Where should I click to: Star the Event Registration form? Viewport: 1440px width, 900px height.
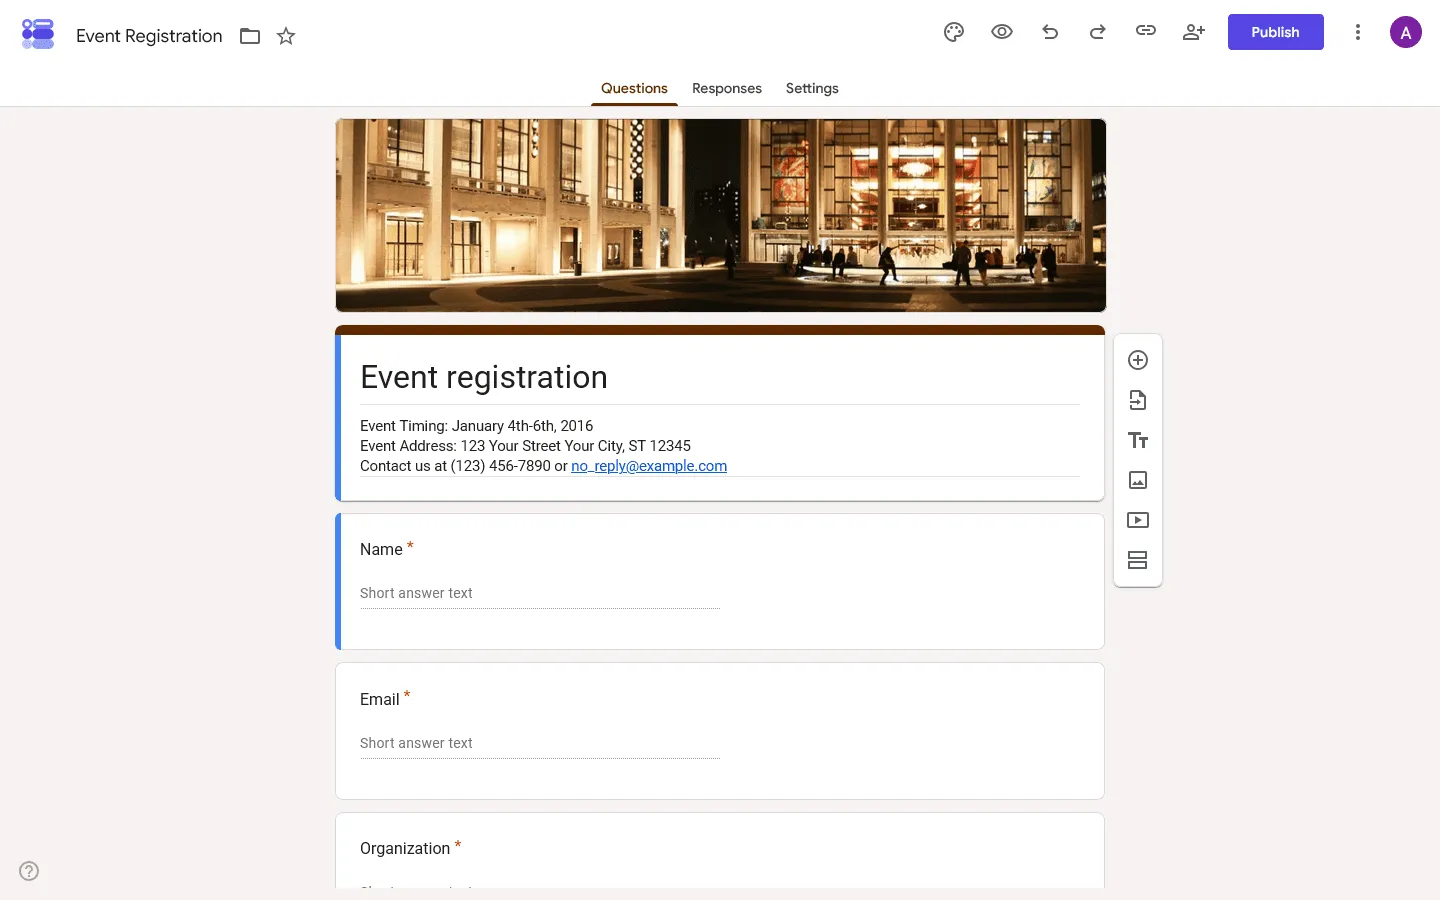tap(286, 36)
